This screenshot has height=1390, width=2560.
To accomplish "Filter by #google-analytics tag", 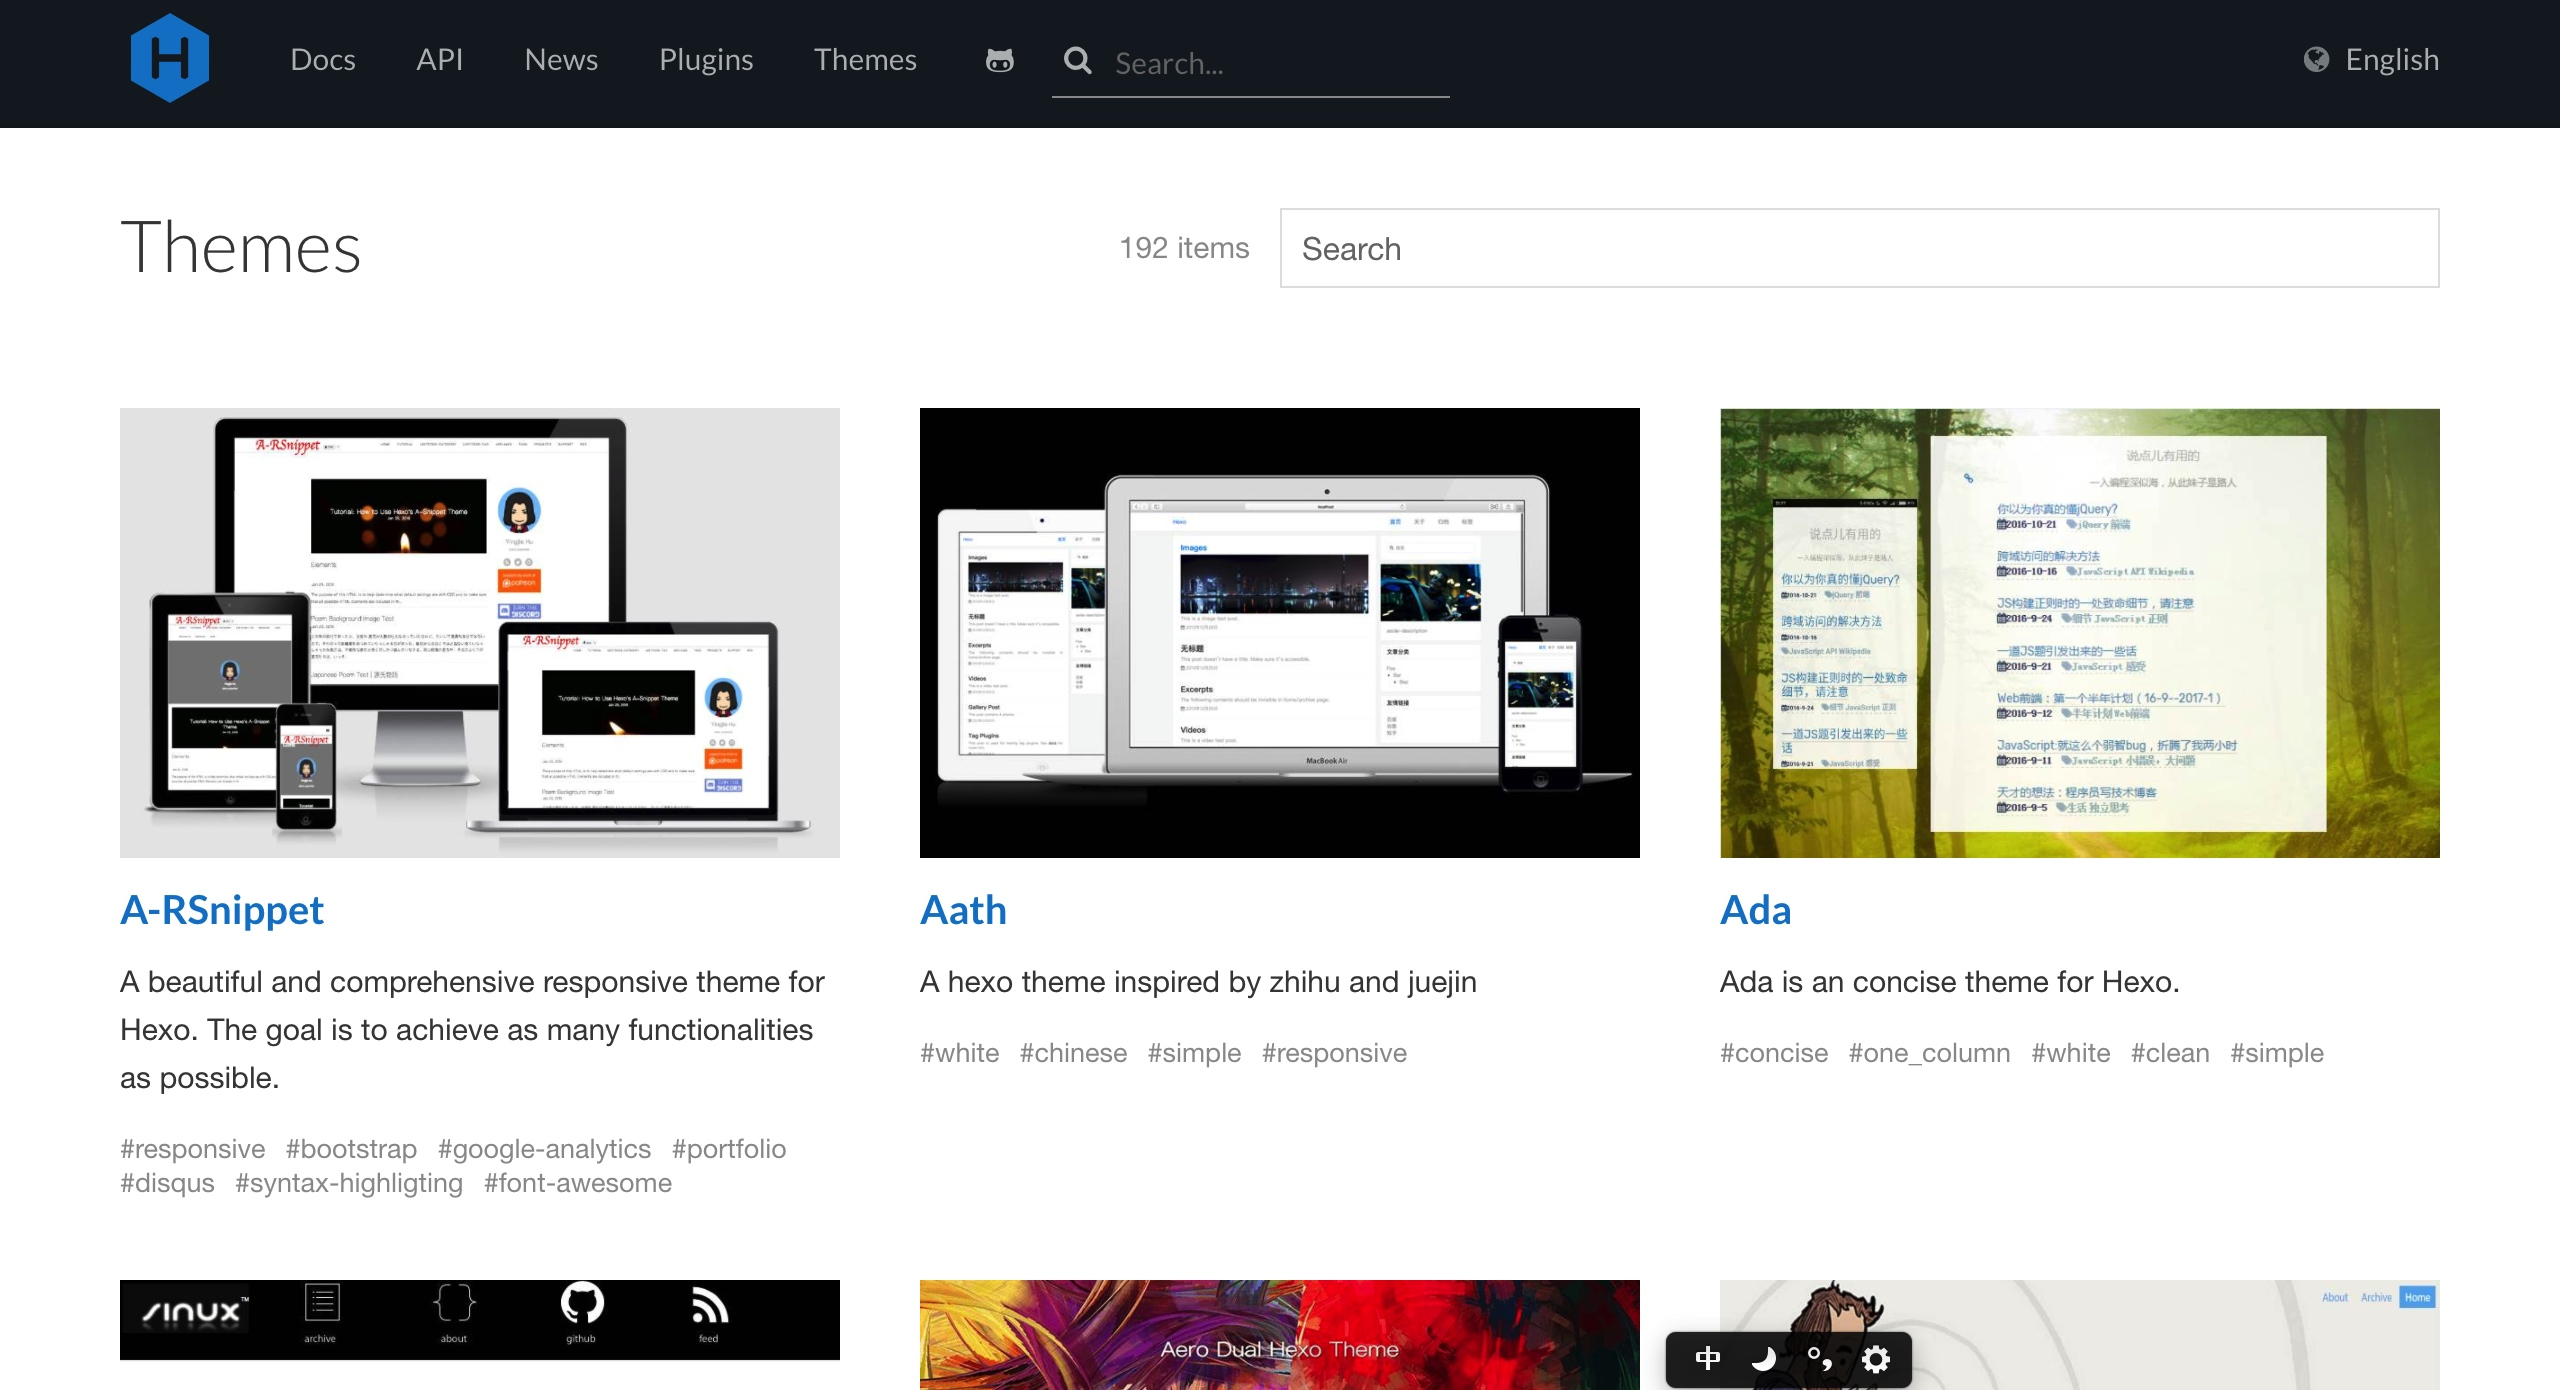I will click(544, 1149).
